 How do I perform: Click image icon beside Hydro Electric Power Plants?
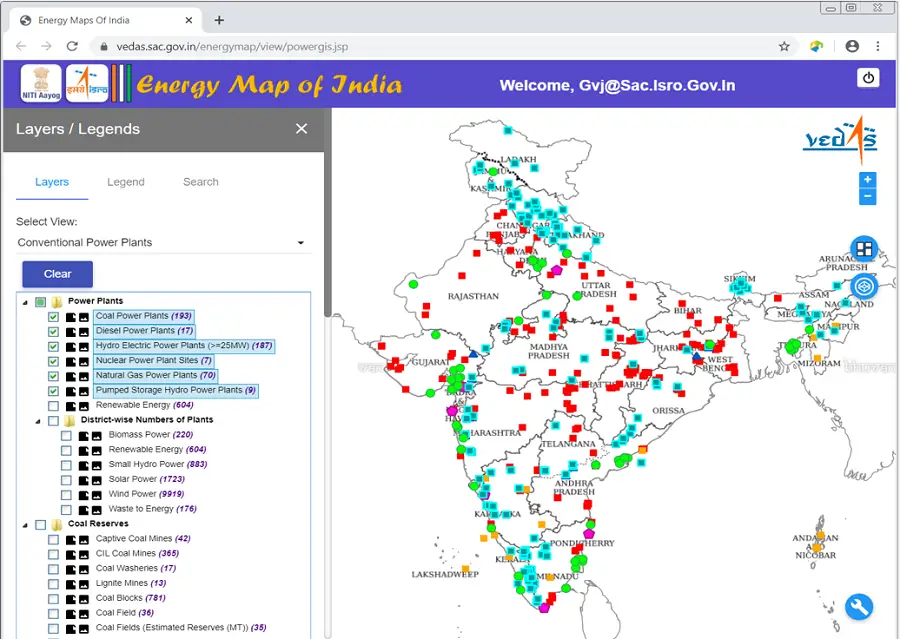84,347
